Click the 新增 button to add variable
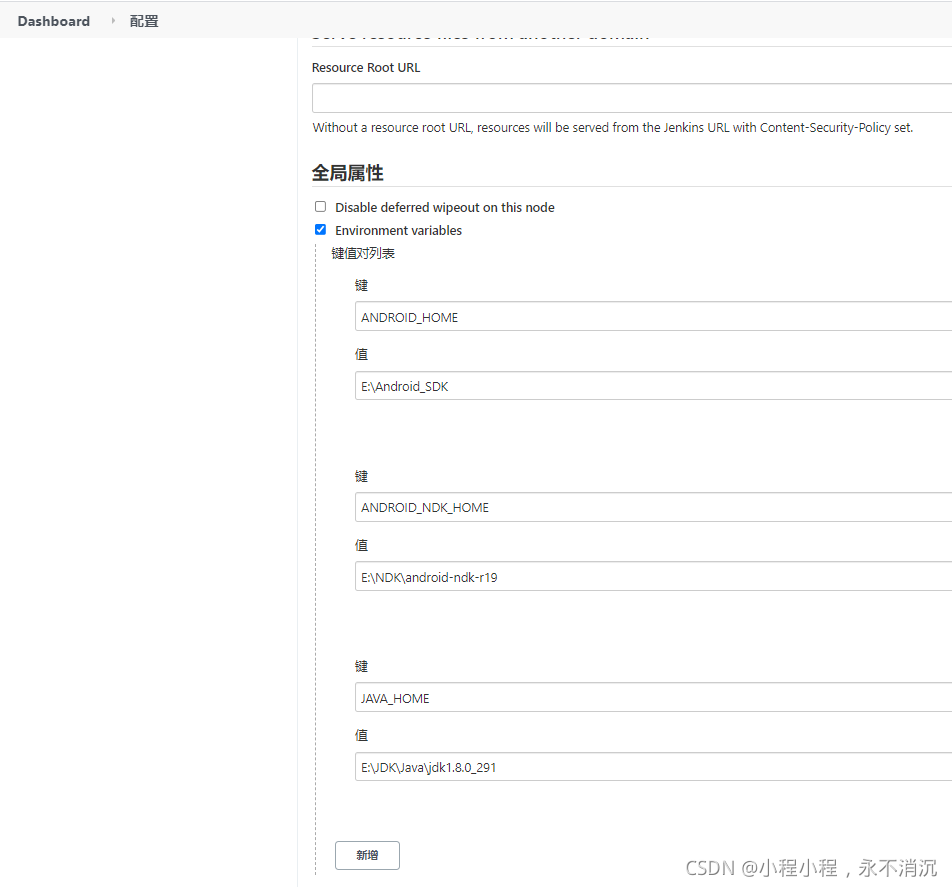The height and width of the screenshot is (887, 952). [367, 855]
